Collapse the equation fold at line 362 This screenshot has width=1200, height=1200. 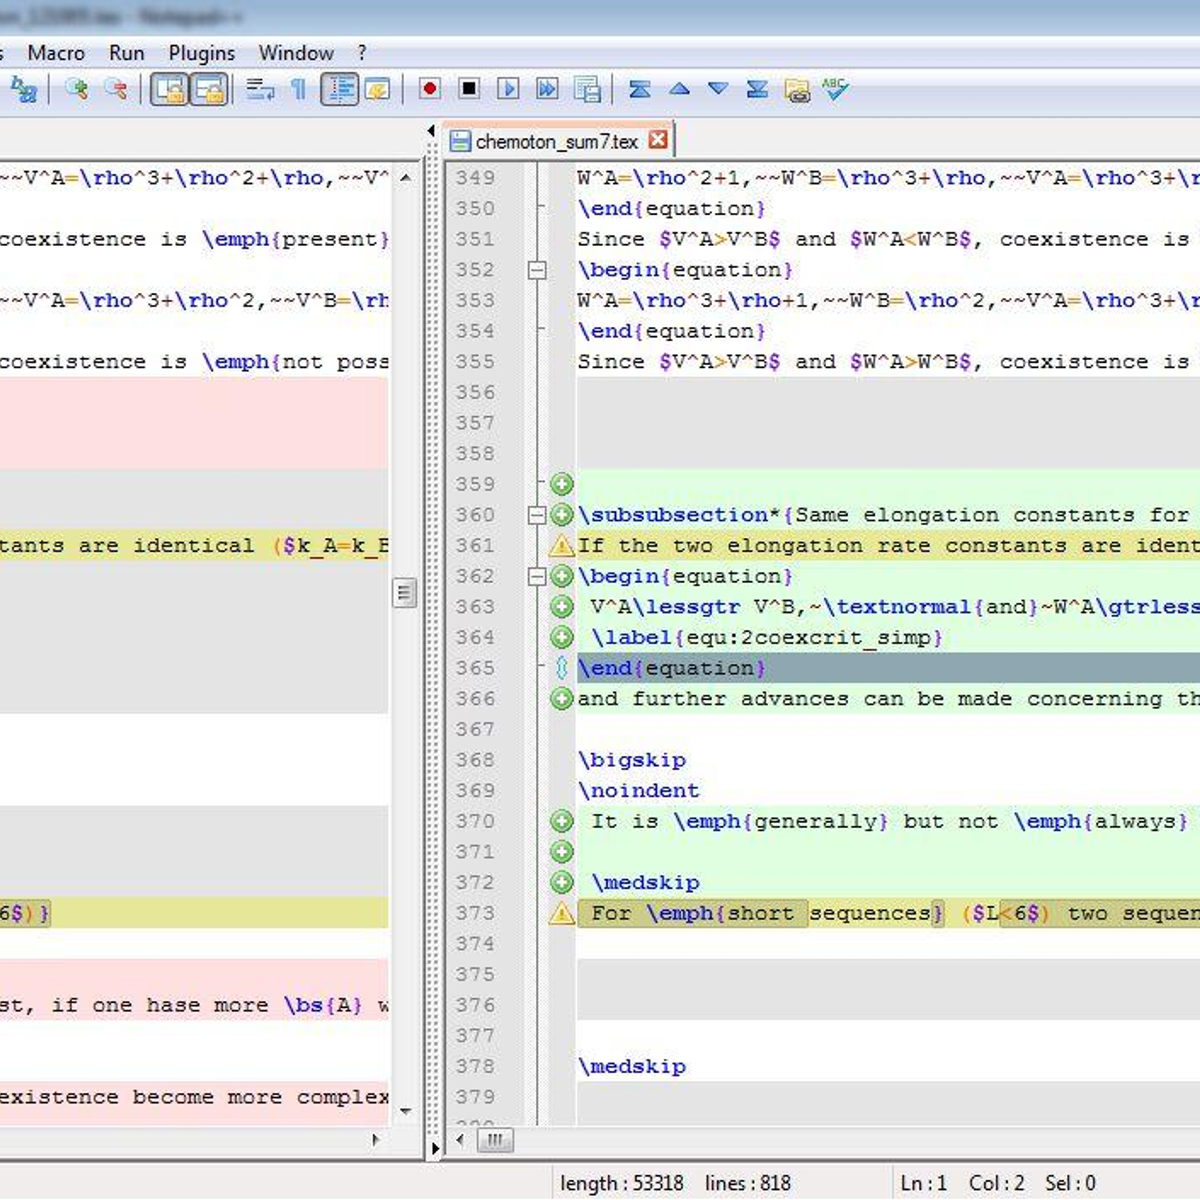click(x=538, y=576)
